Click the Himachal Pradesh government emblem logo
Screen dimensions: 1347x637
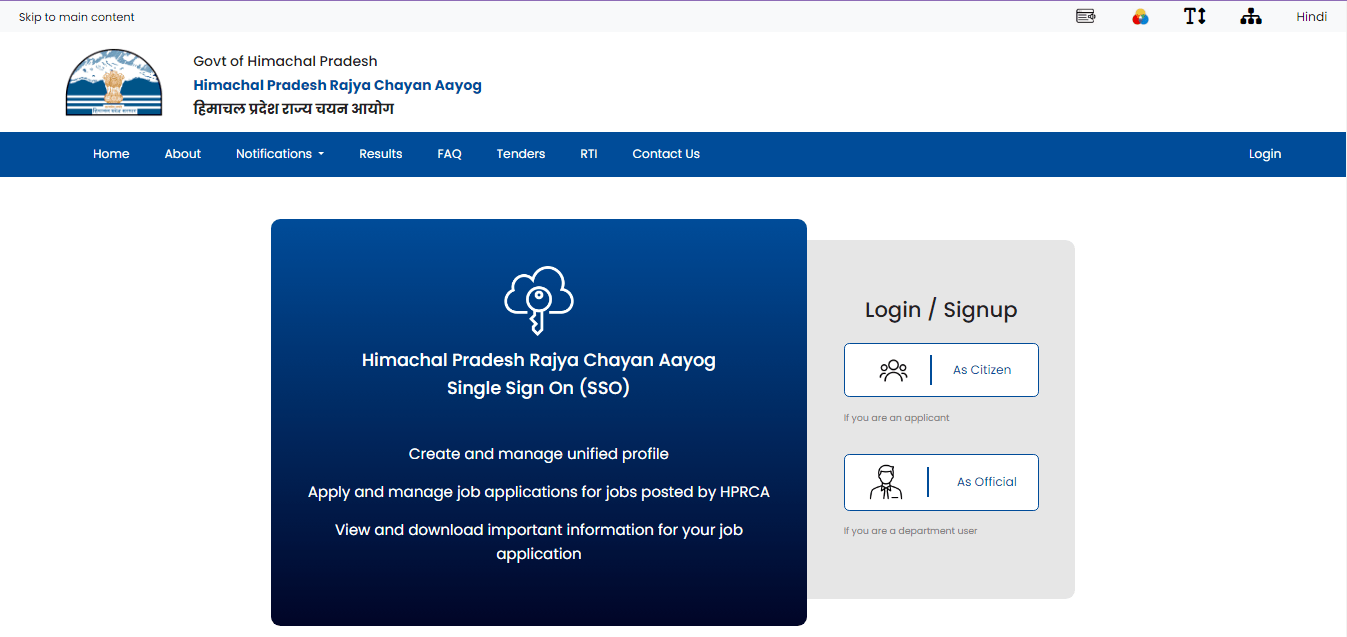(x=113, y=84)
